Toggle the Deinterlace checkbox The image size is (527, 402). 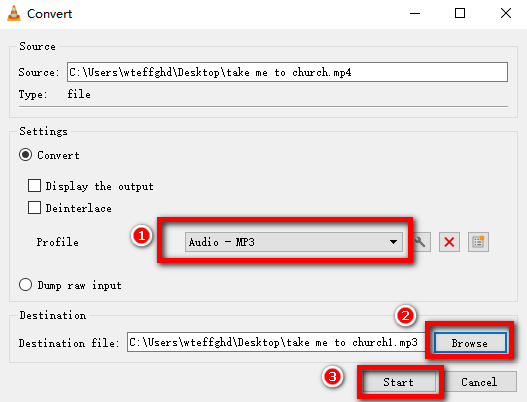[x=34, y=208]
